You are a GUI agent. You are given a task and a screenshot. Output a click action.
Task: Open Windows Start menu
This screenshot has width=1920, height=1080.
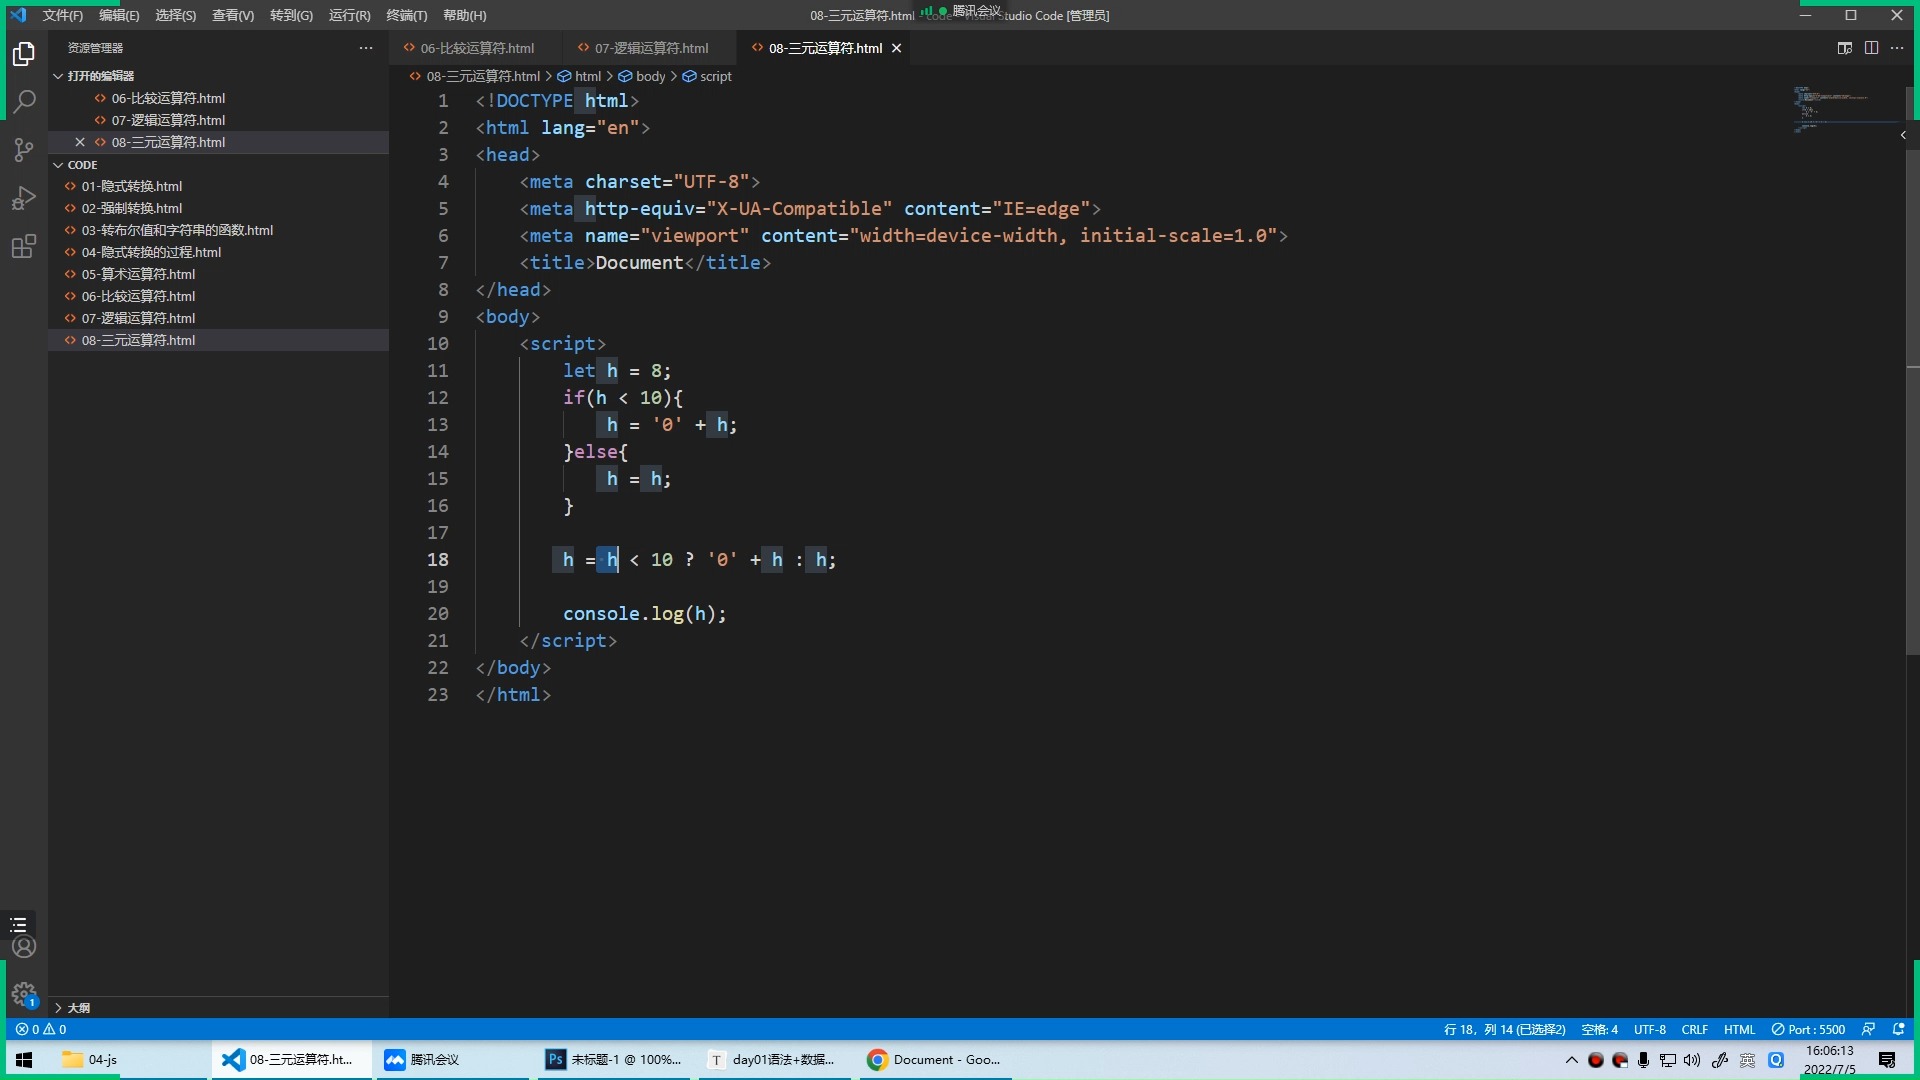point(24,1060)
